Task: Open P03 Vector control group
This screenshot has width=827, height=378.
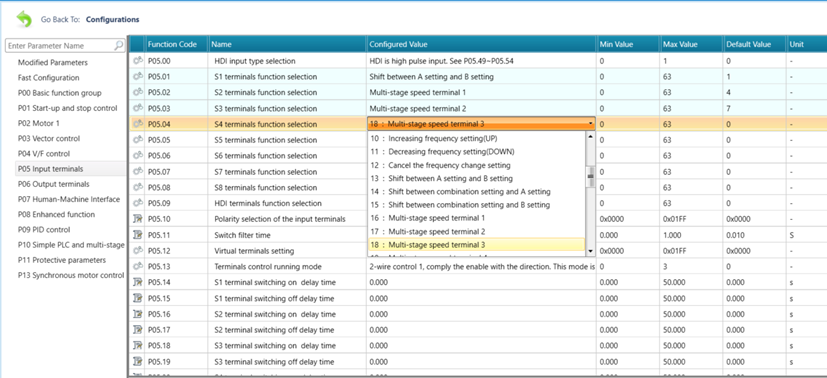Action: [x=49, y=139]
